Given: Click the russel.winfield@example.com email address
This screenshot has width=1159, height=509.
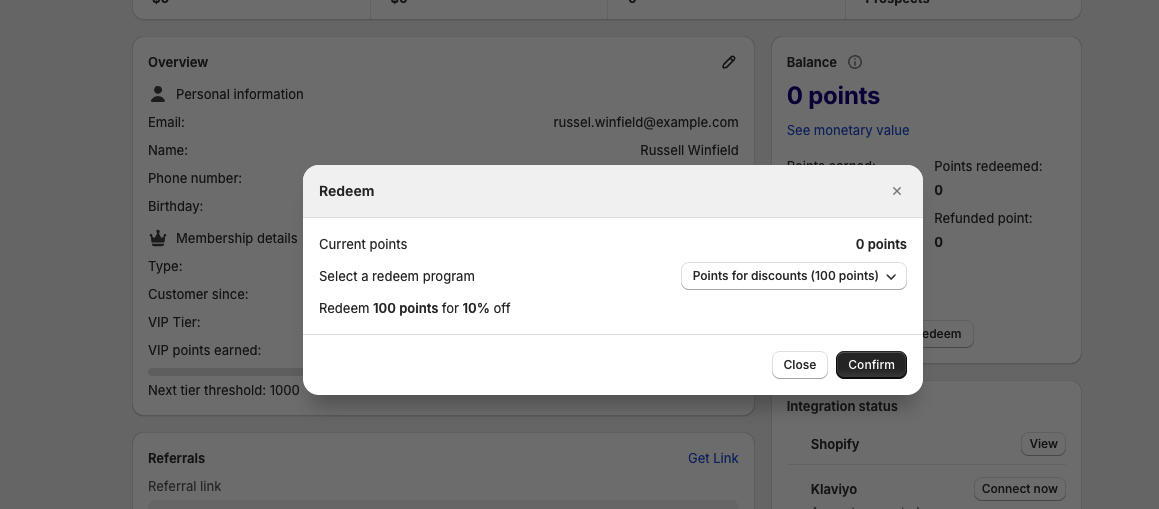Looking at the screenshot, I should click(646, 122).
